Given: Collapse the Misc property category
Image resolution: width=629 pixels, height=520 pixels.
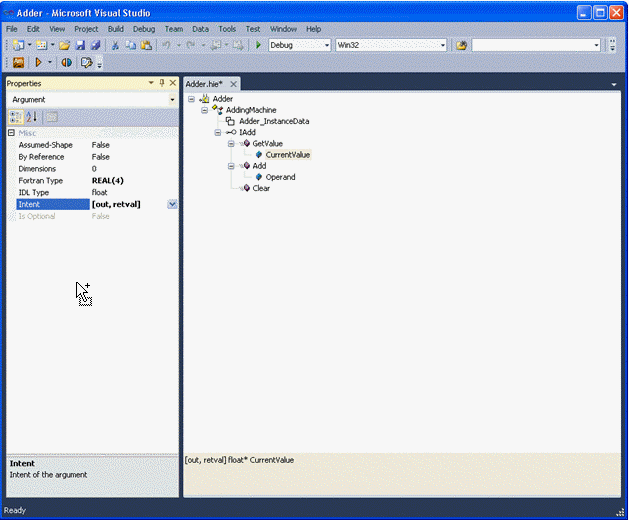Looking at the screenshot, I should point(11,133).
